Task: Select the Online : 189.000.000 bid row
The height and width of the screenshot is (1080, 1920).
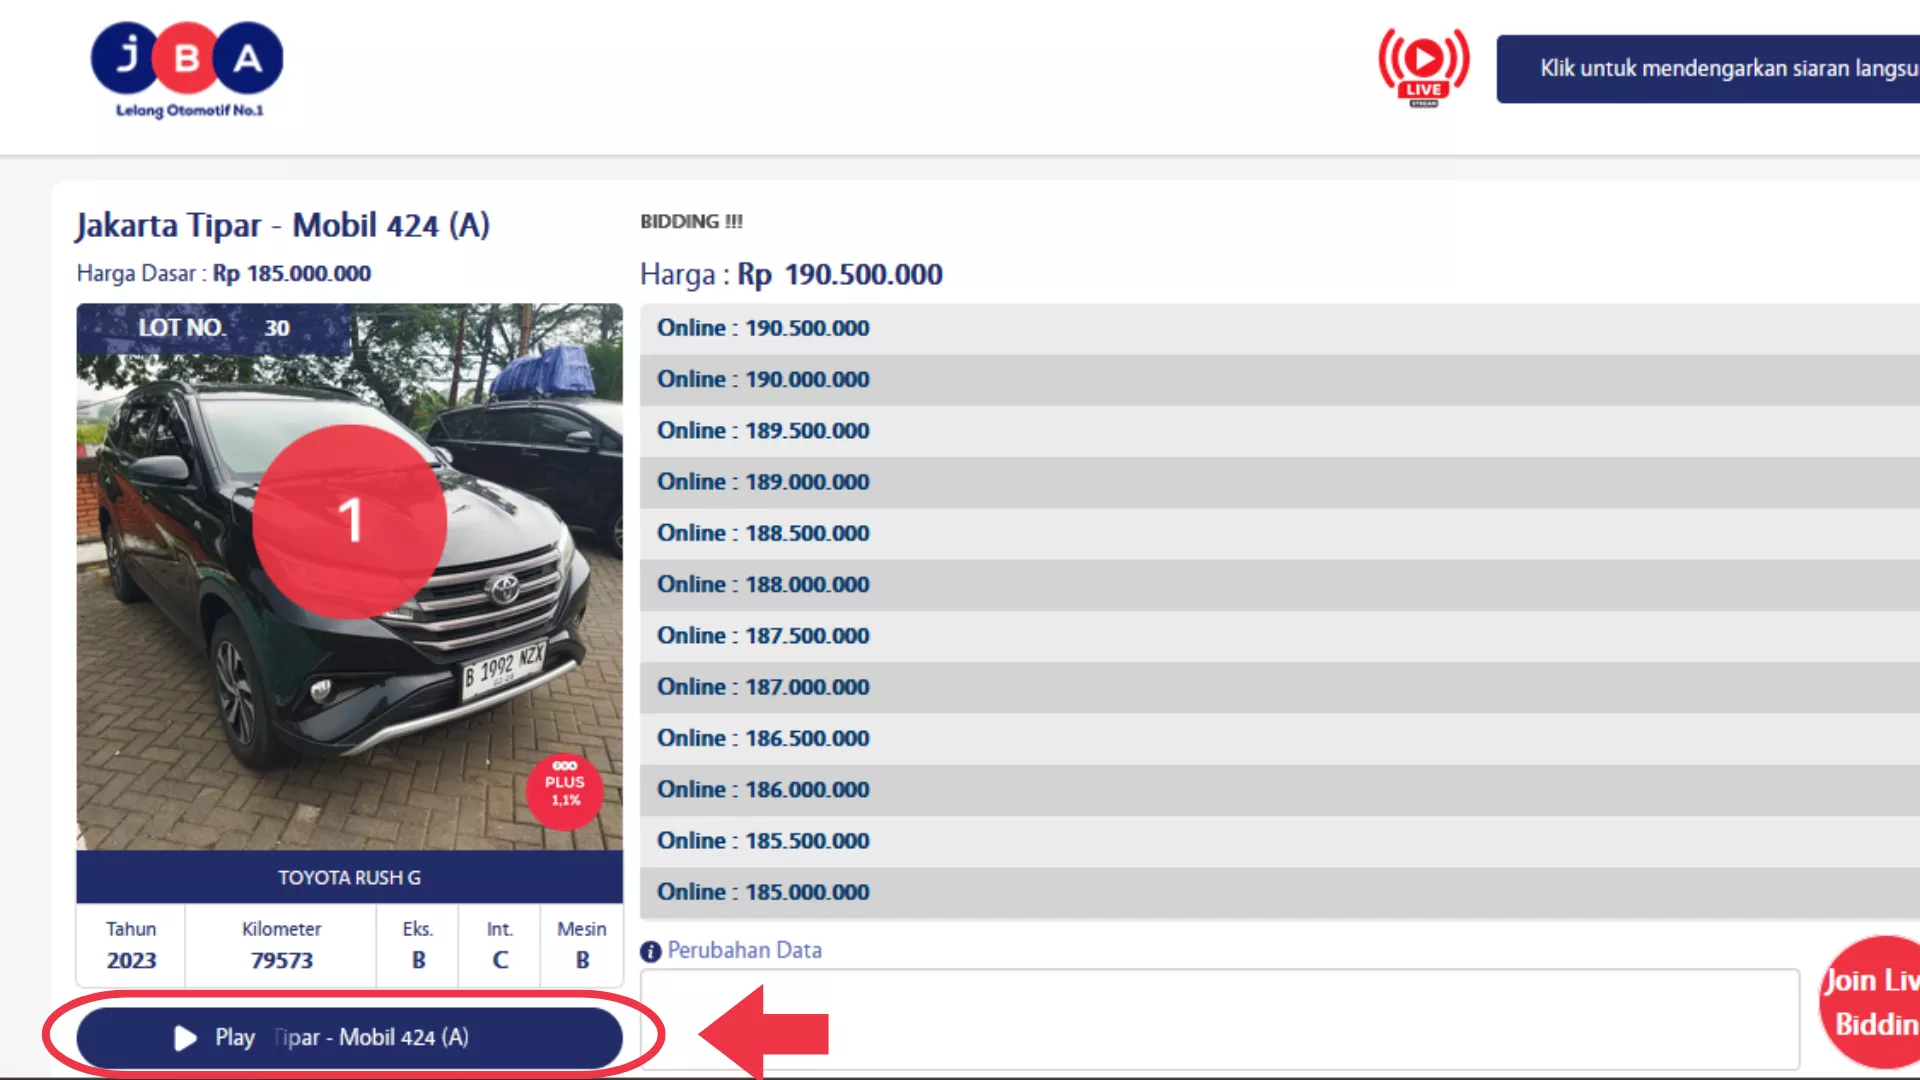Action: pyautogui.click(x=1280, y=482)
